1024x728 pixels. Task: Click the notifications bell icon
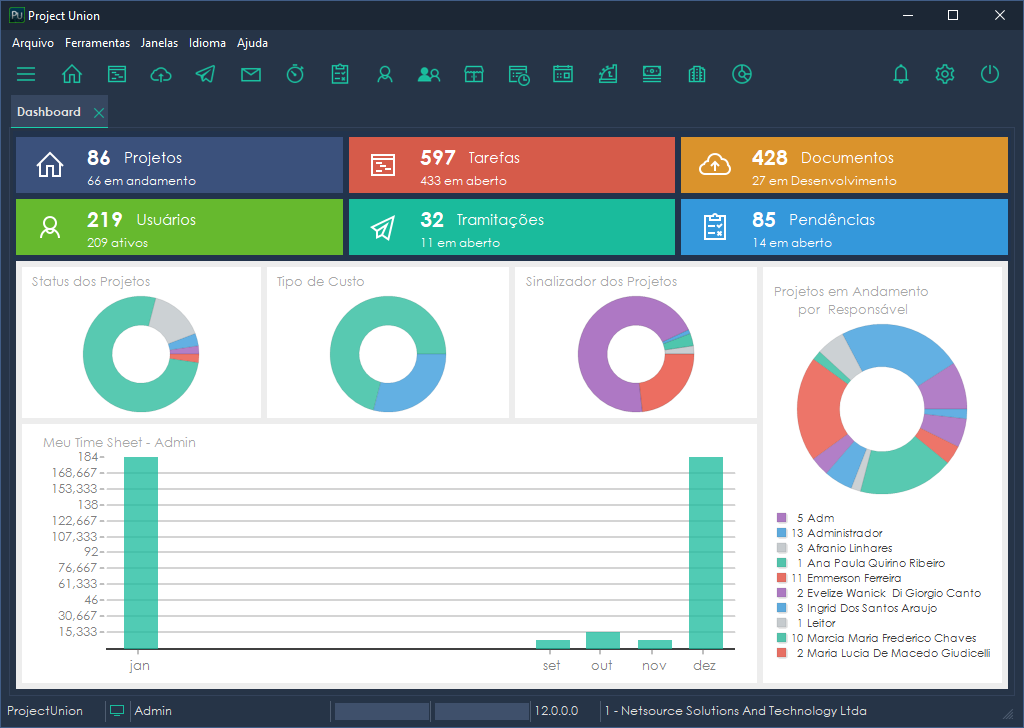[901, 74]
